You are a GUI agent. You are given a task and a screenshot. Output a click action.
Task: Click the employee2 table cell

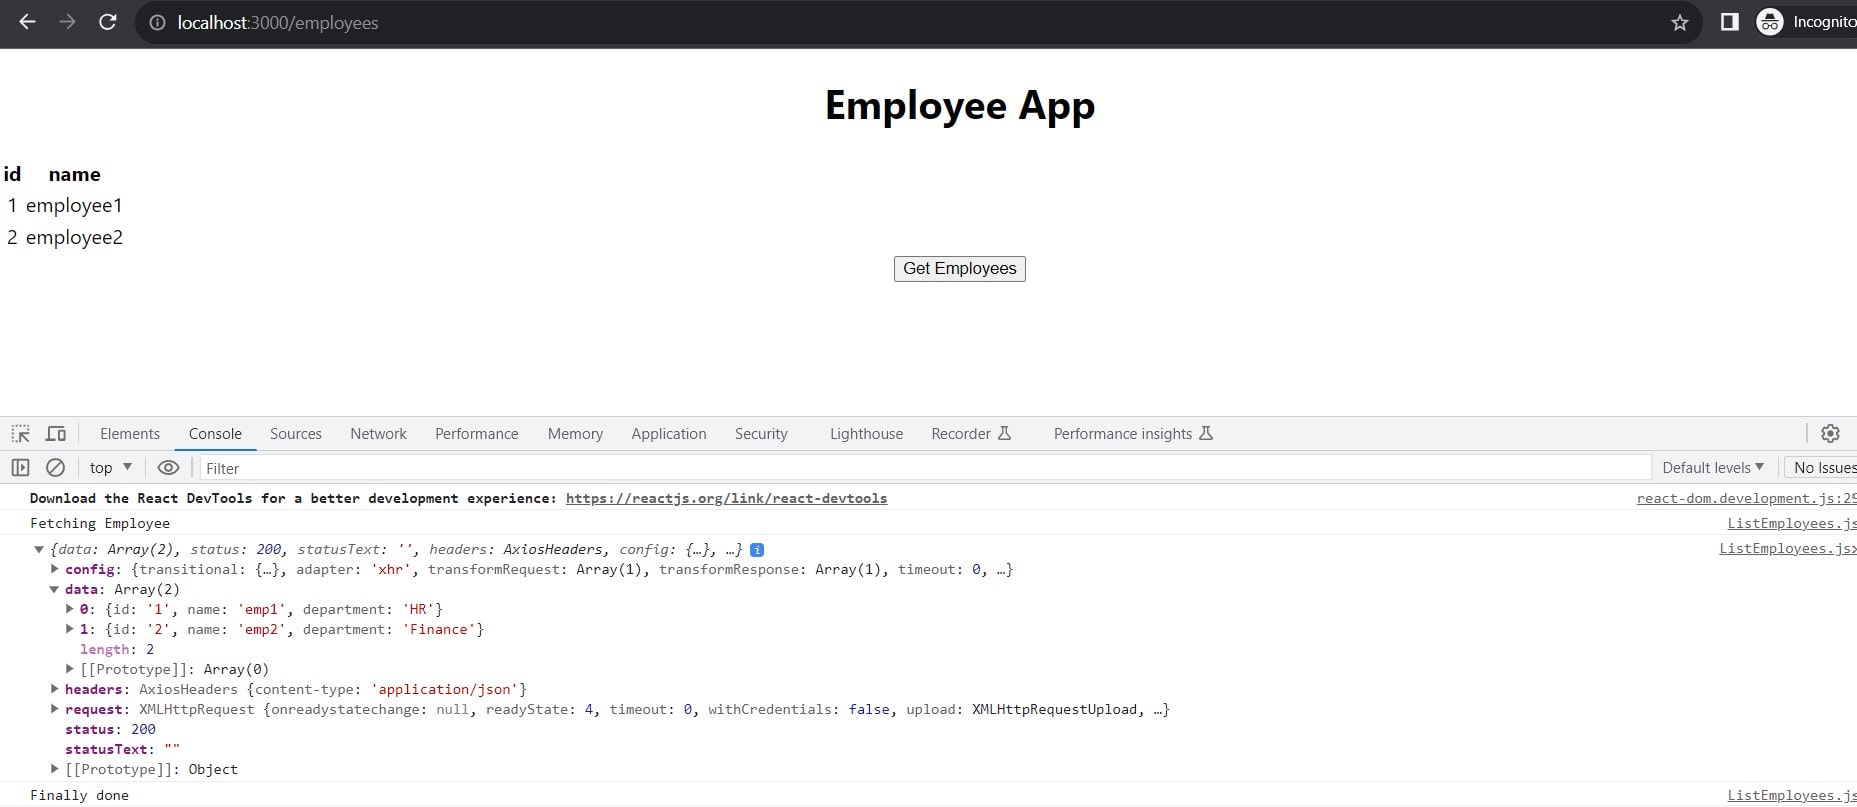(74, 237)
